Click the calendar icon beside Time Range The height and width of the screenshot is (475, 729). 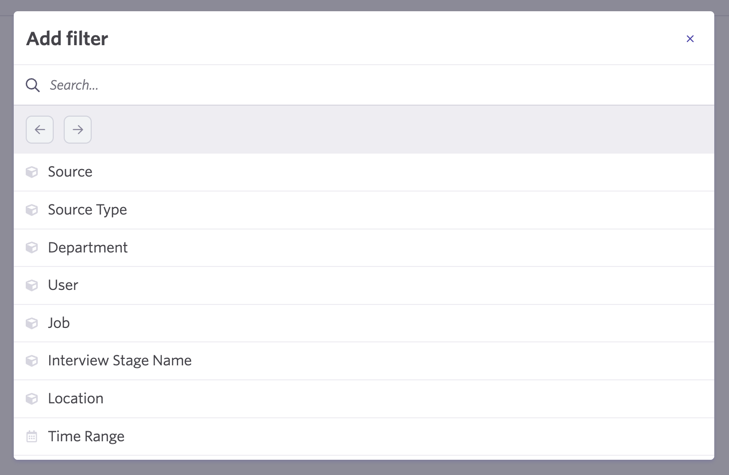[x=32, y=436]
